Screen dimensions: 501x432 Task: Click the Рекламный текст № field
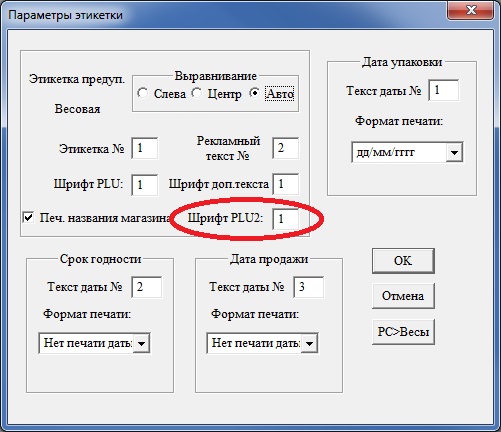click(x=286, y=148)
